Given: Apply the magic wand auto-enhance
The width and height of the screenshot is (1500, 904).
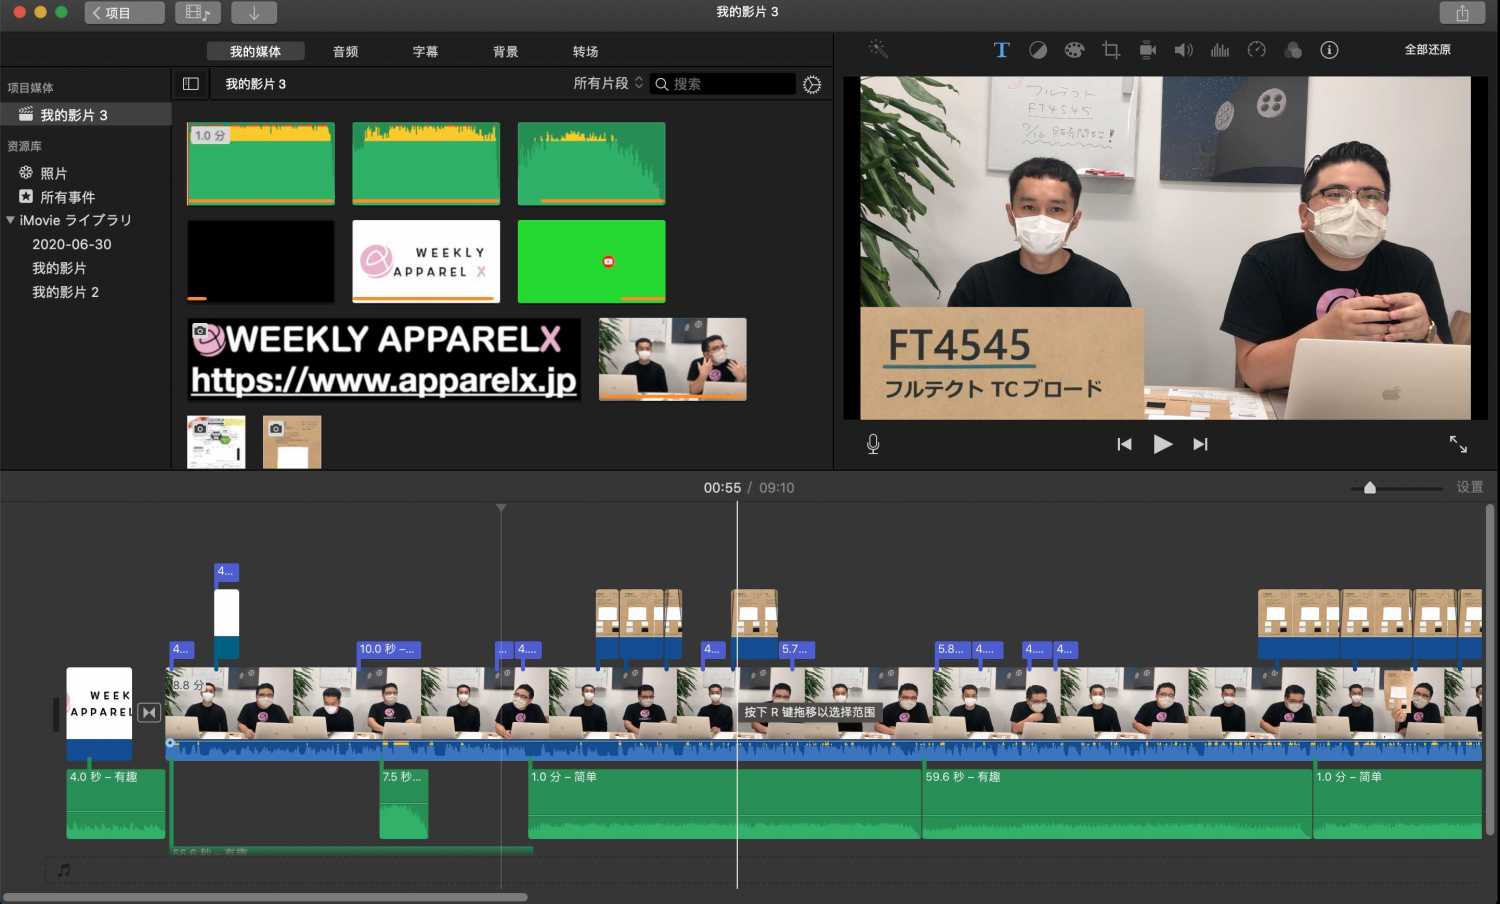Looking at the screenshot, I should click(x=878, y=49).
